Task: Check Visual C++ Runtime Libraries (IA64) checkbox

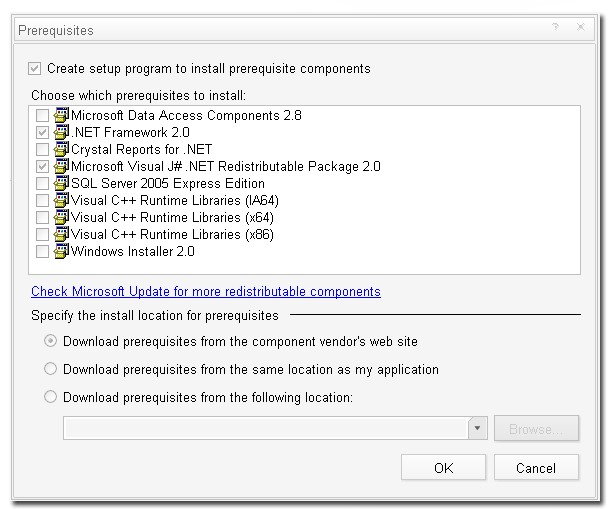Action: click(x=42, y=201)
